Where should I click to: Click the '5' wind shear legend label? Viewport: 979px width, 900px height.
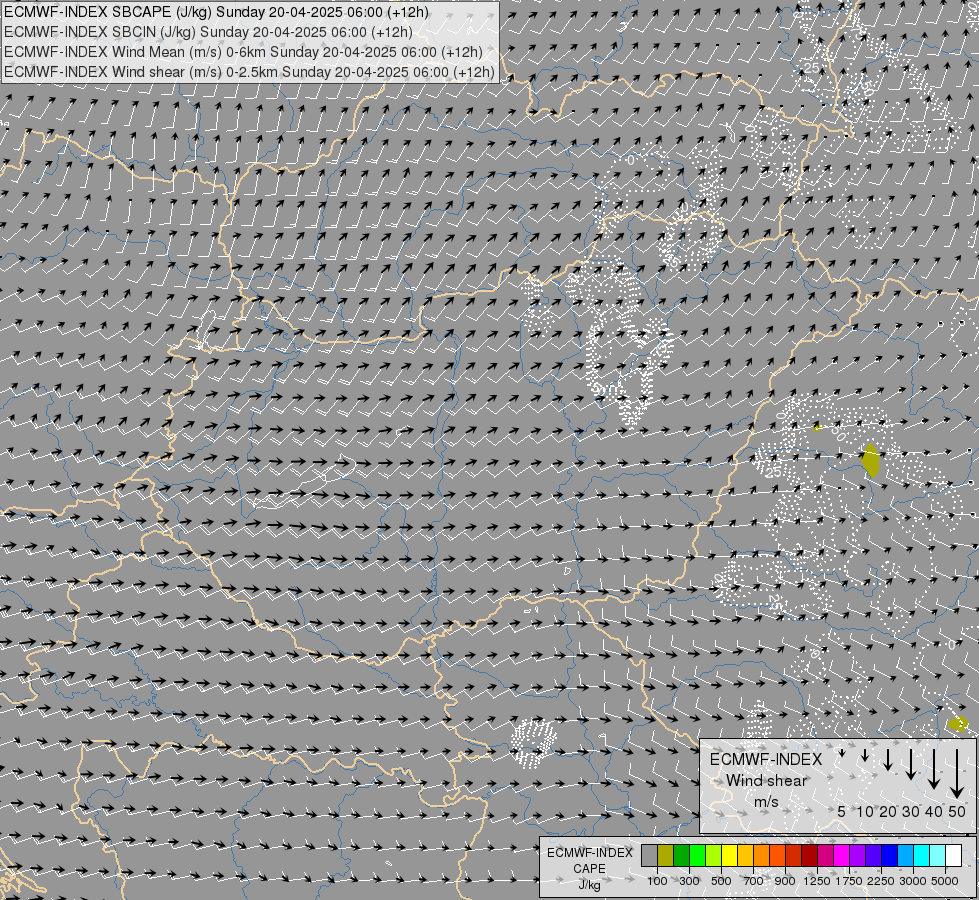click(x=842, y=811)
